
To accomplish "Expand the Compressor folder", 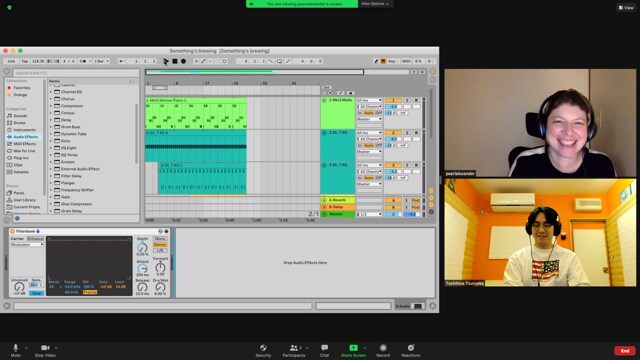I will coord(51,106).
